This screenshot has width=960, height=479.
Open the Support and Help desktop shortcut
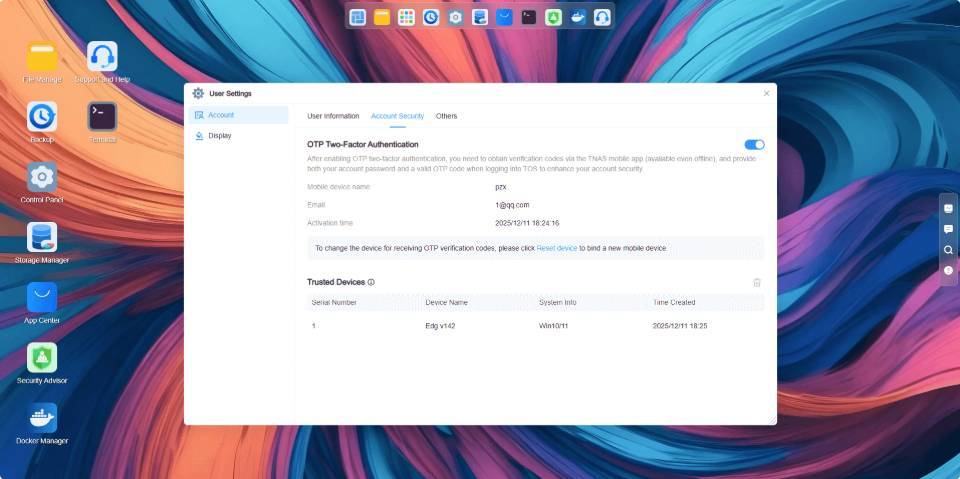point(102,56)
